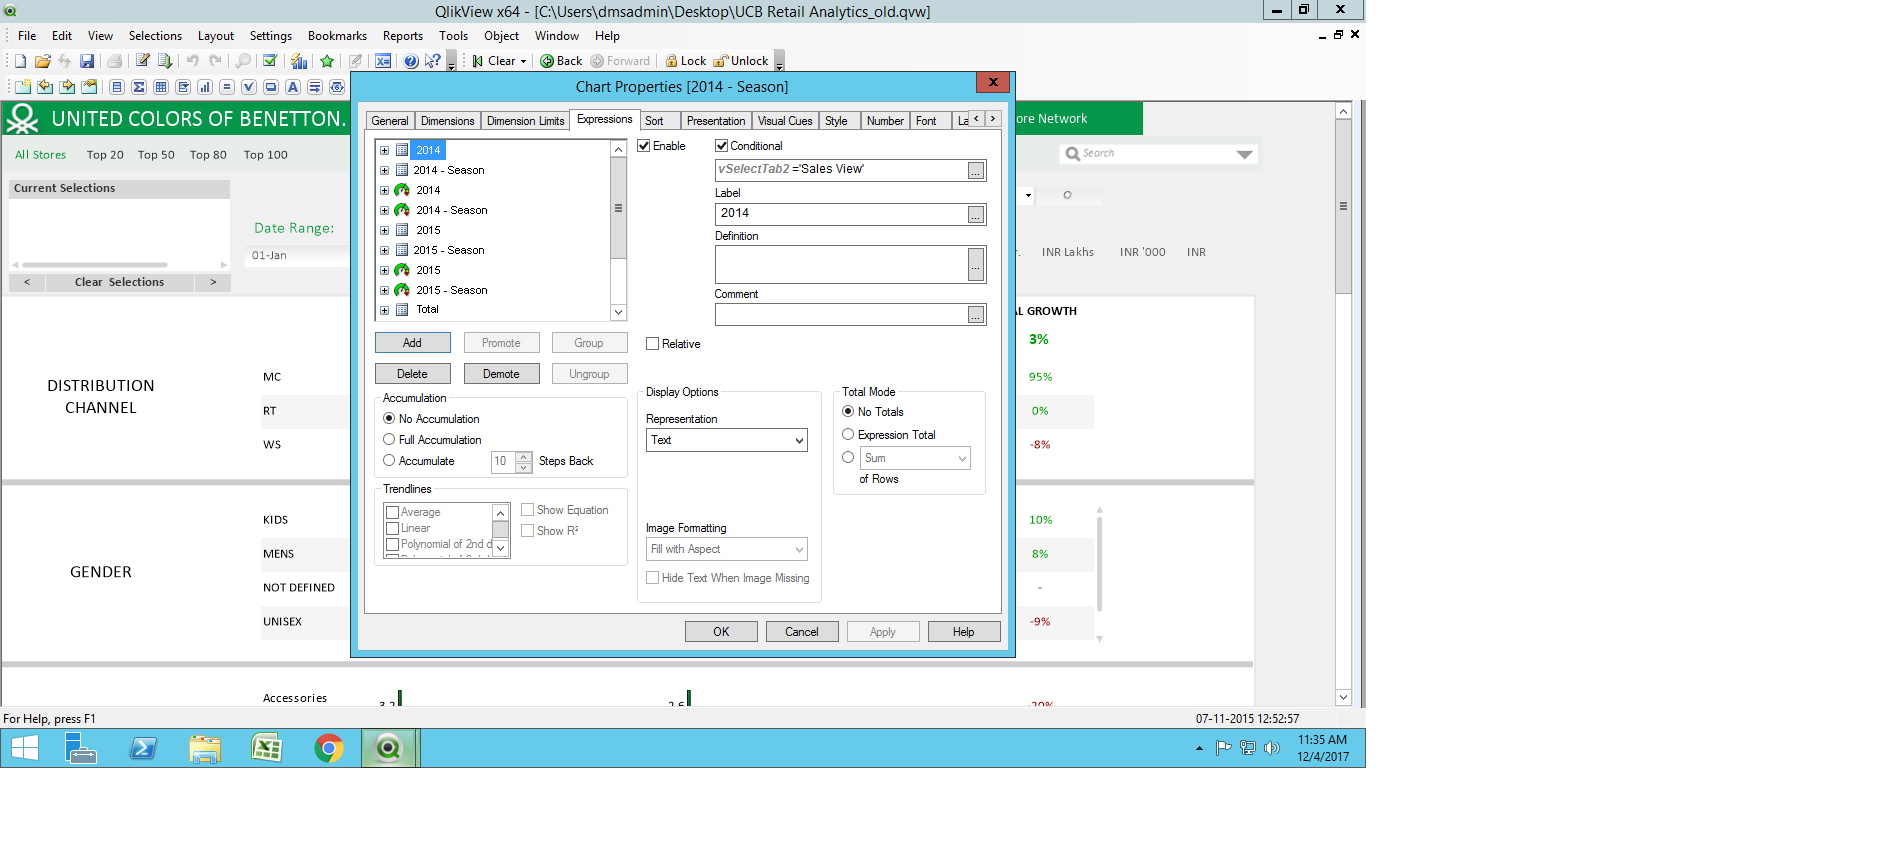This screenshot has height=854, width=1894.
Task: Check the Average trendline checkbox
Action: point(393,512)
